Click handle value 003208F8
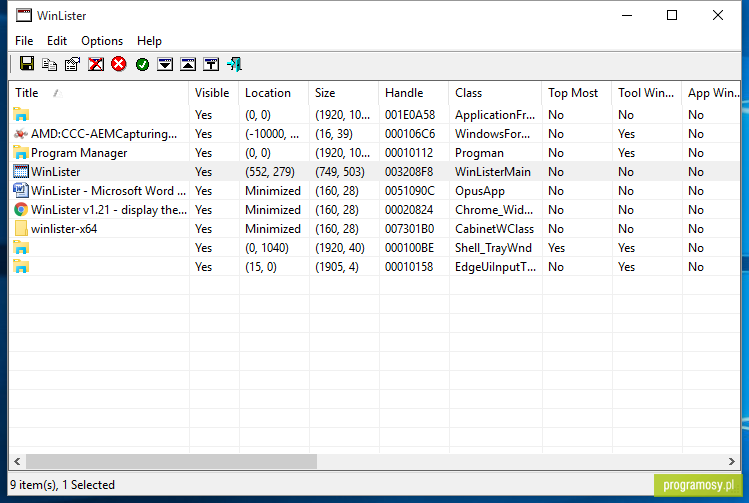749x503 pixels. [409, 172]
